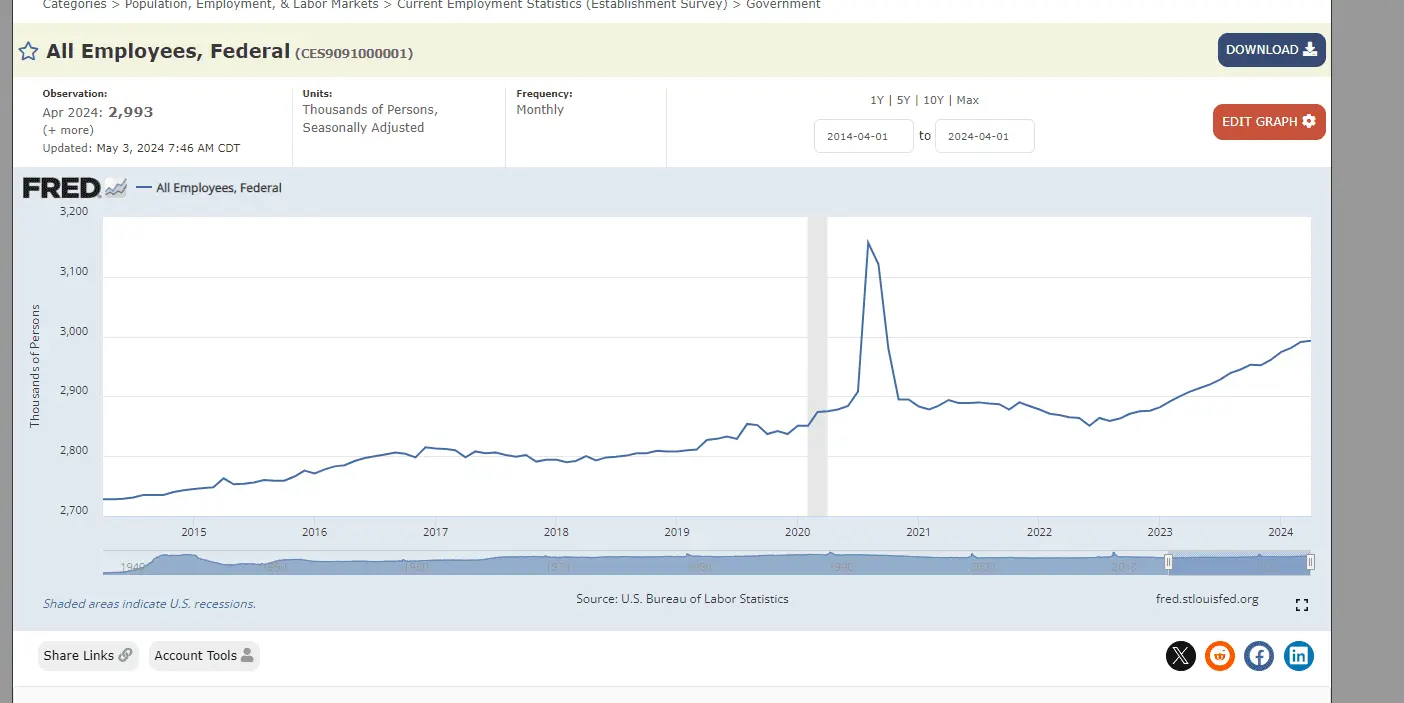Viewport: 1404px width, 703px height.
Task: Click the Edit Graph button
Action: click(1268, 122)
